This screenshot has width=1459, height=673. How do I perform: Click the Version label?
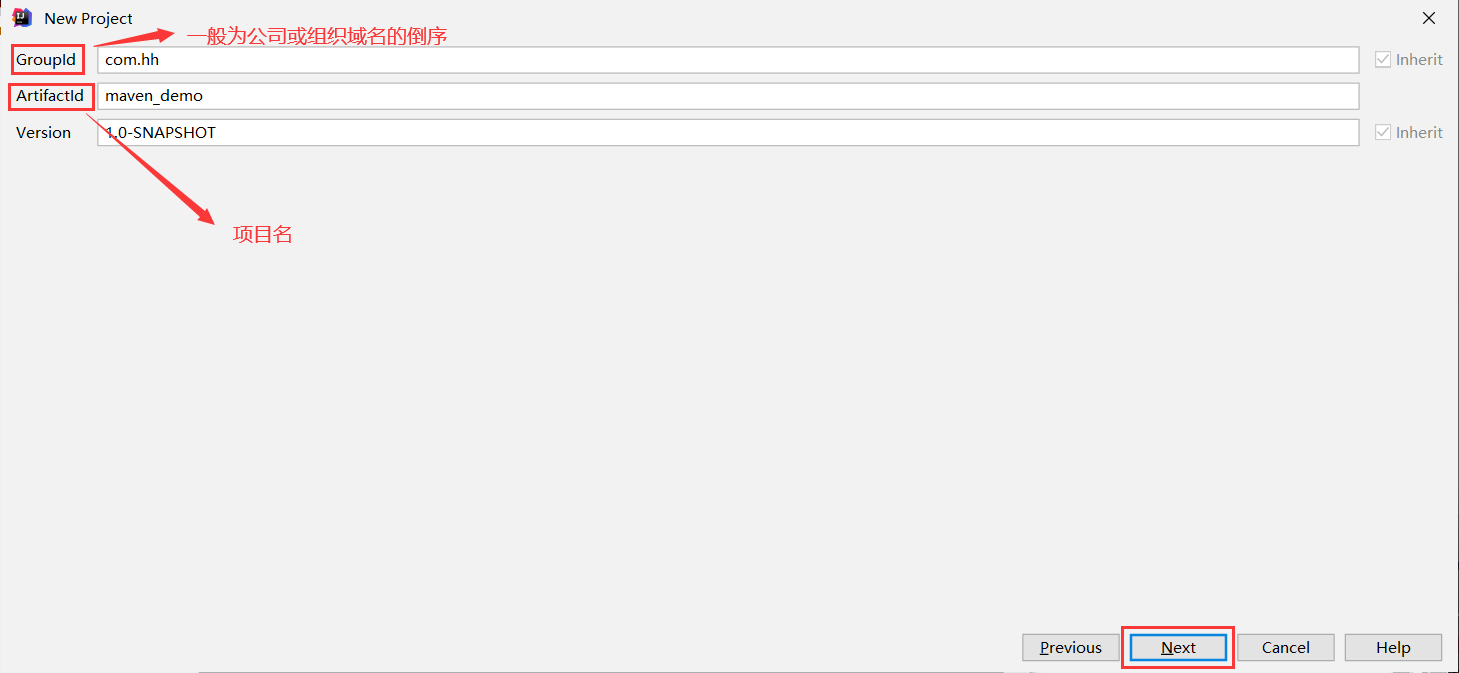(x=43, y=133)
